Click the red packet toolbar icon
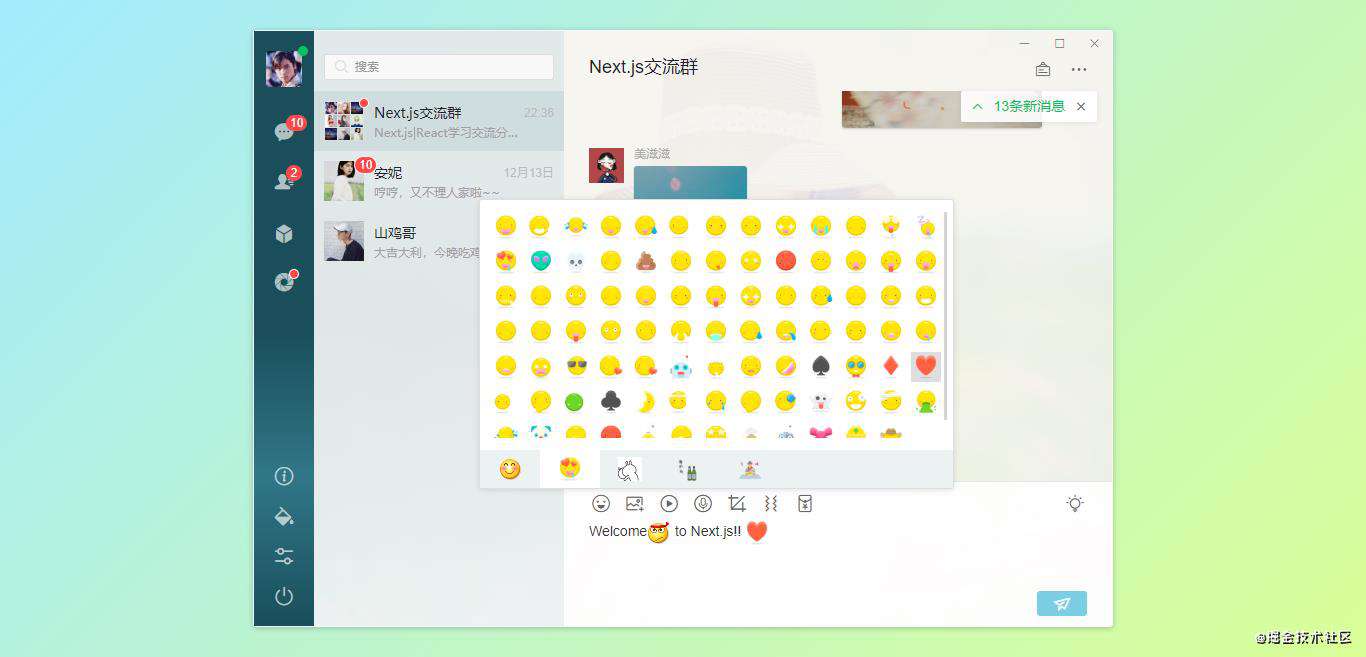 805,504
